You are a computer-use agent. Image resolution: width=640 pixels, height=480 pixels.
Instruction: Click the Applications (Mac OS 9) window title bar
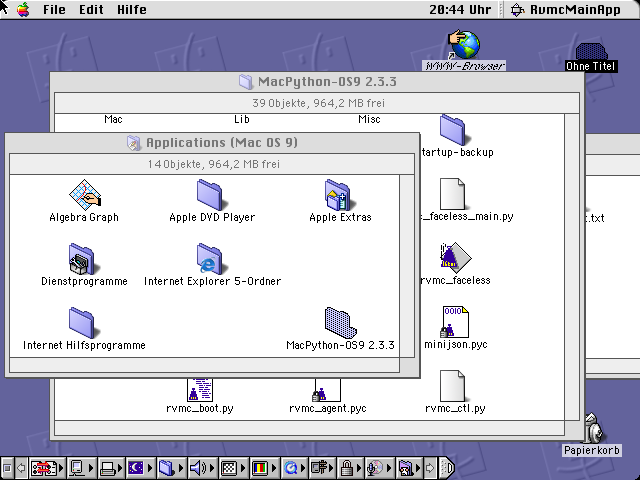(x=212, y=142)
